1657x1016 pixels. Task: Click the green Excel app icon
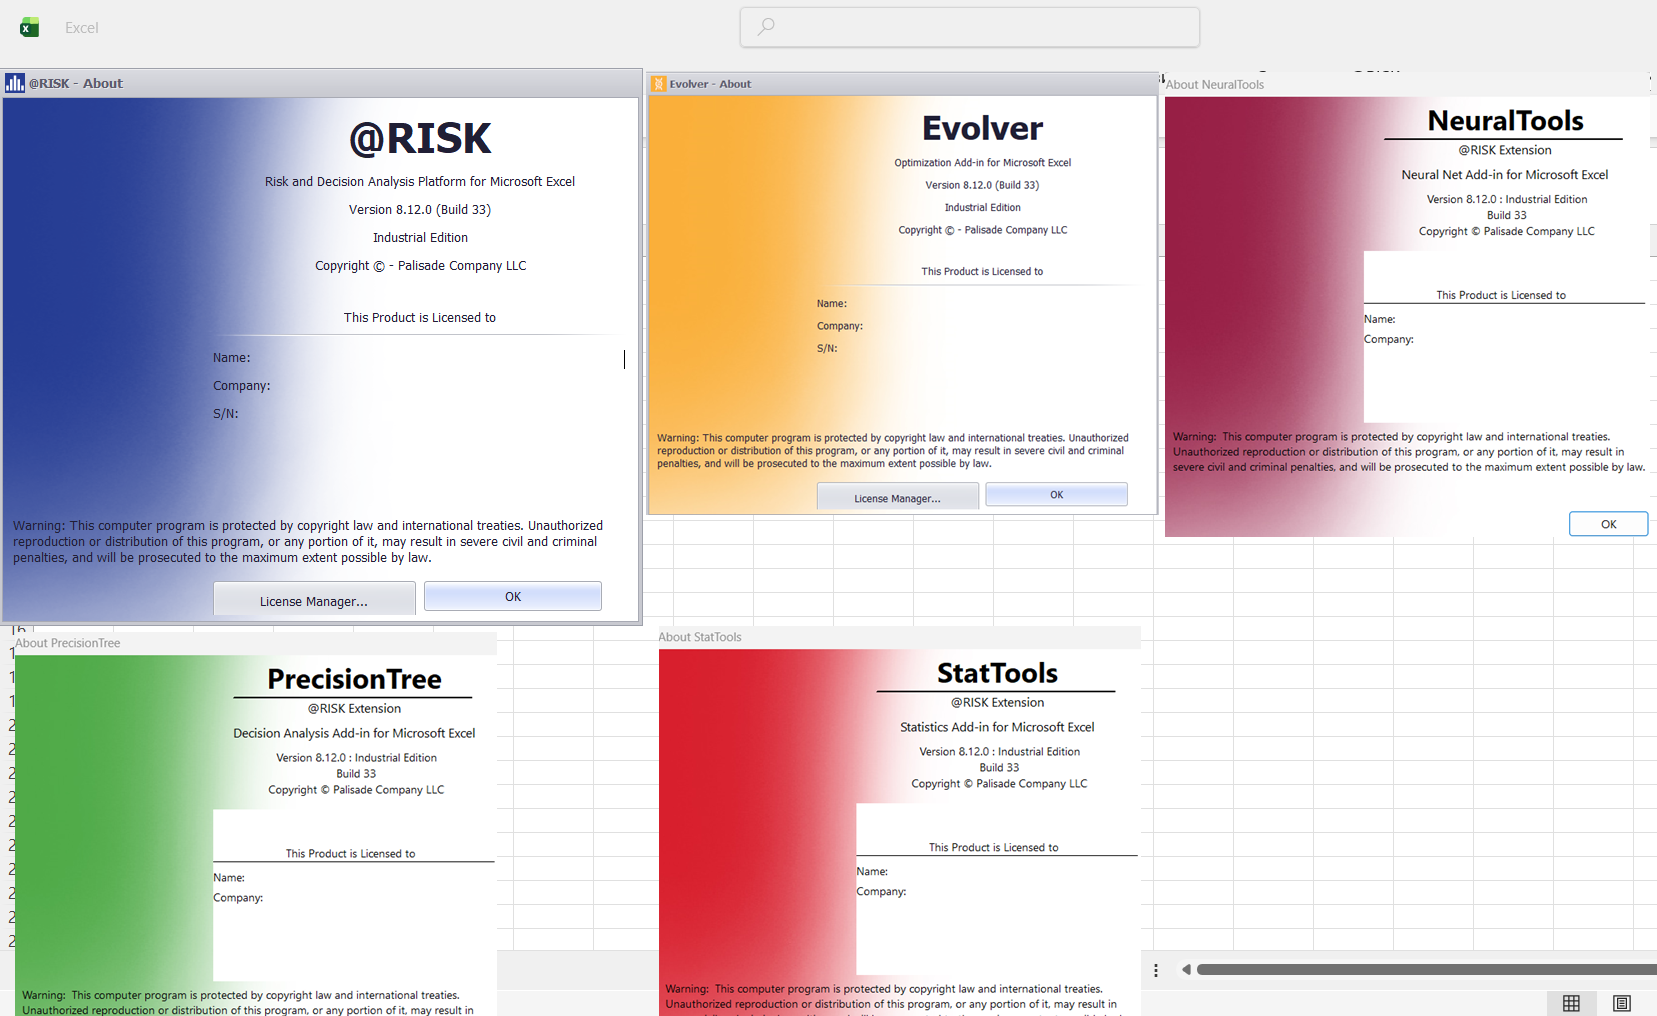coord(29,27)
